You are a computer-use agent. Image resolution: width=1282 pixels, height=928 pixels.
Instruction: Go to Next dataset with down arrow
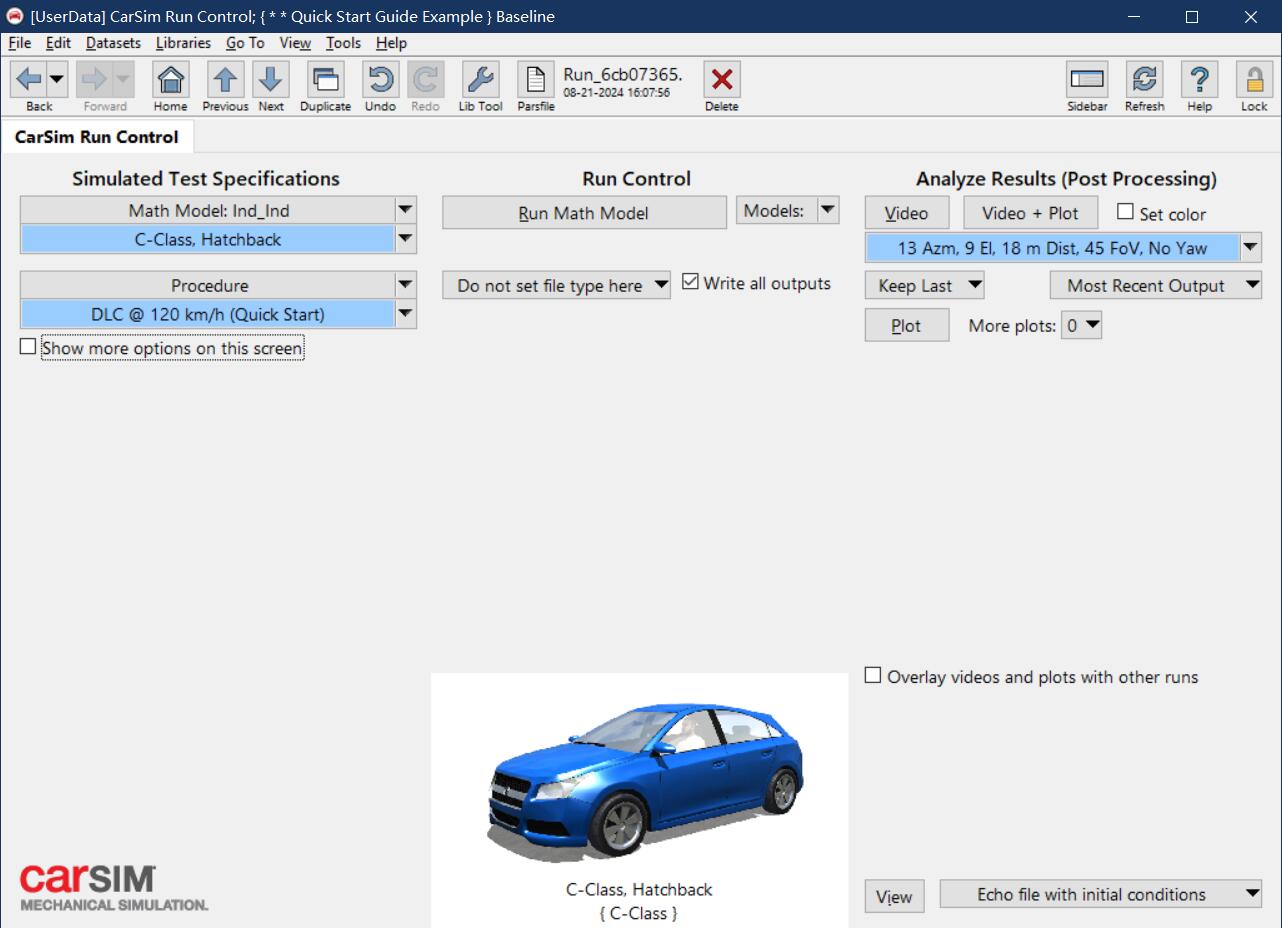pyautogui.click(x=271, y=79)
